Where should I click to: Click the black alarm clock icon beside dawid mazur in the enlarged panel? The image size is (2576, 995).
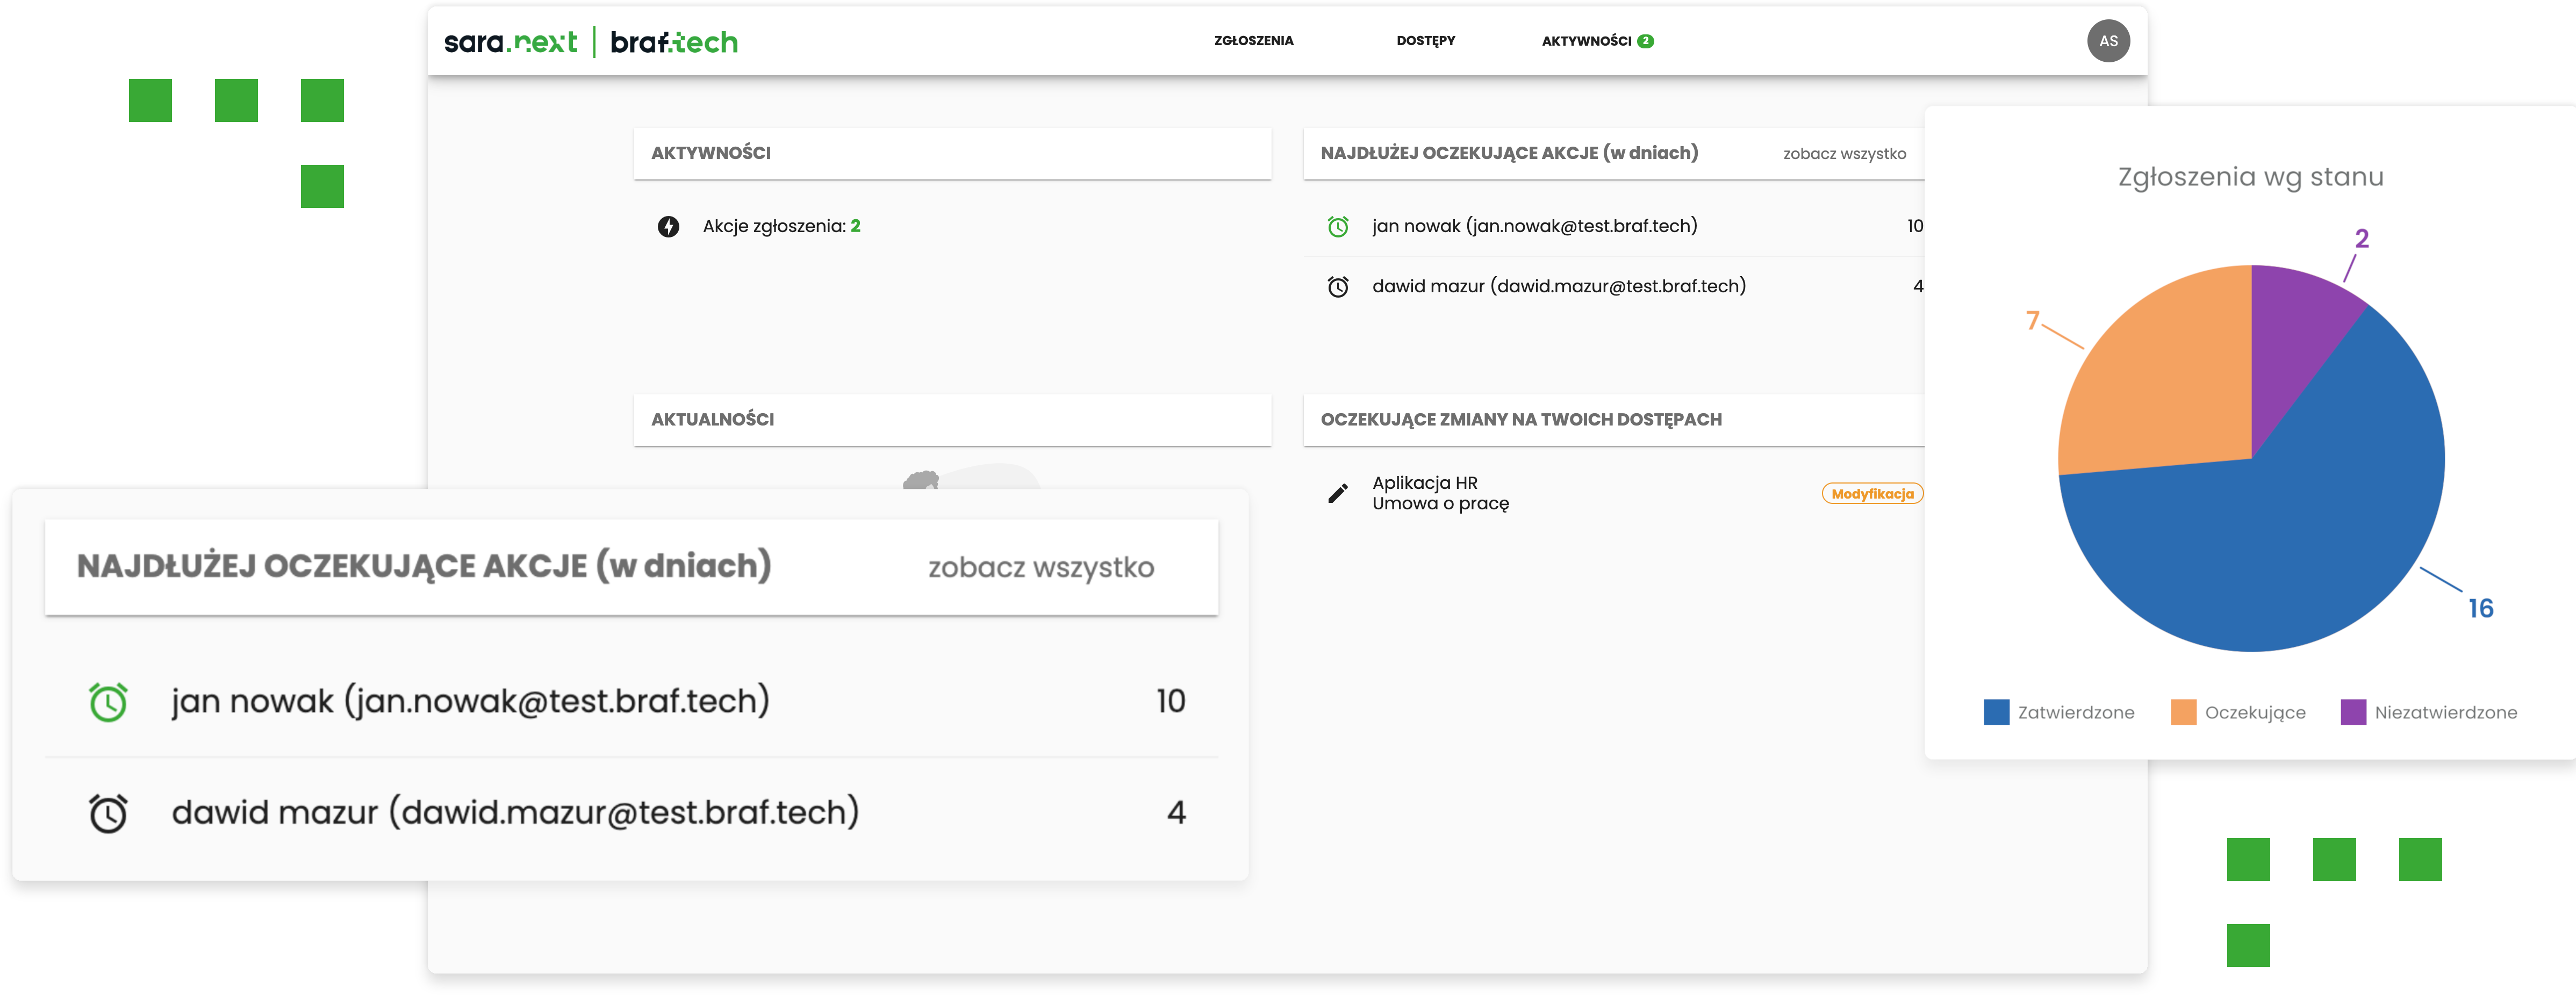[108, 813]
